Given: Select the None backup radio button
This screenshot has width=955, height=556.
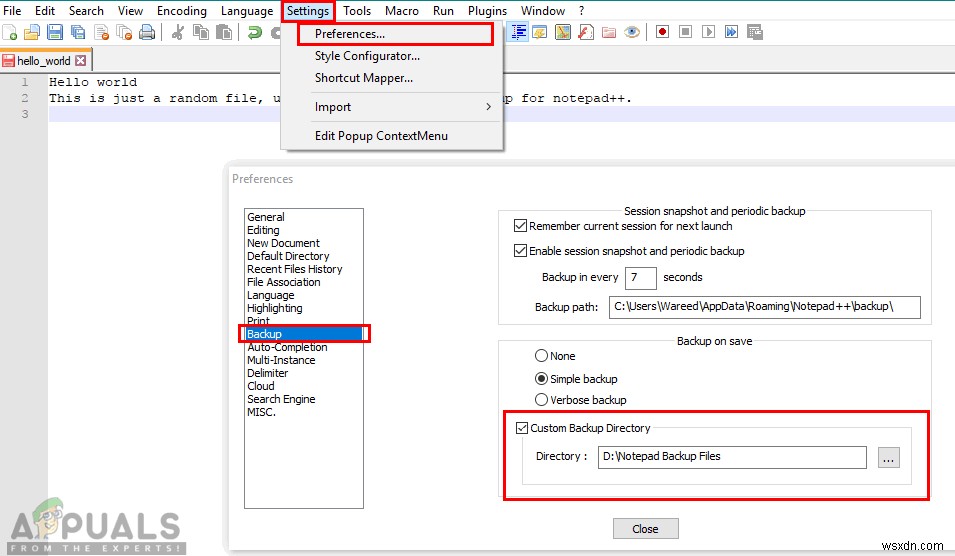Looking at the screenshot, I should pyautogui.click(x=541, y=356).
